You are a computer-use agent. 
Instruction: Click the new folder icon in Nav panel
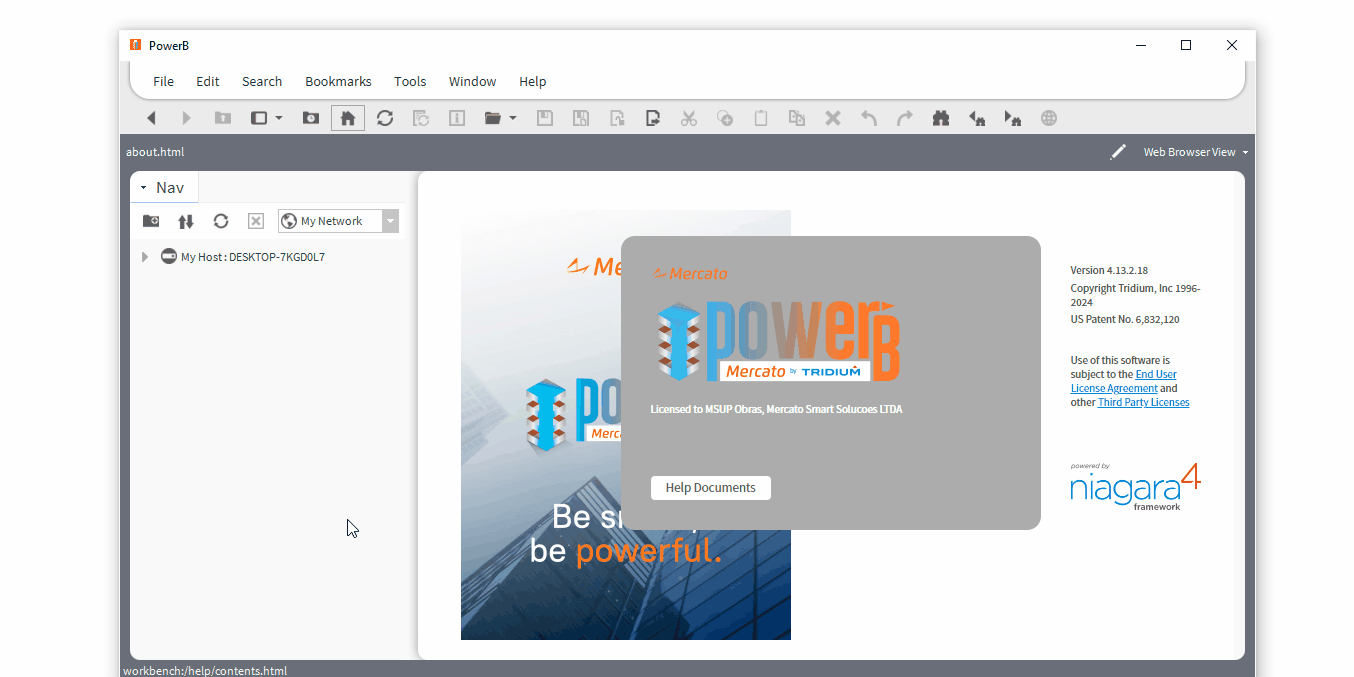tap(151, 221)
